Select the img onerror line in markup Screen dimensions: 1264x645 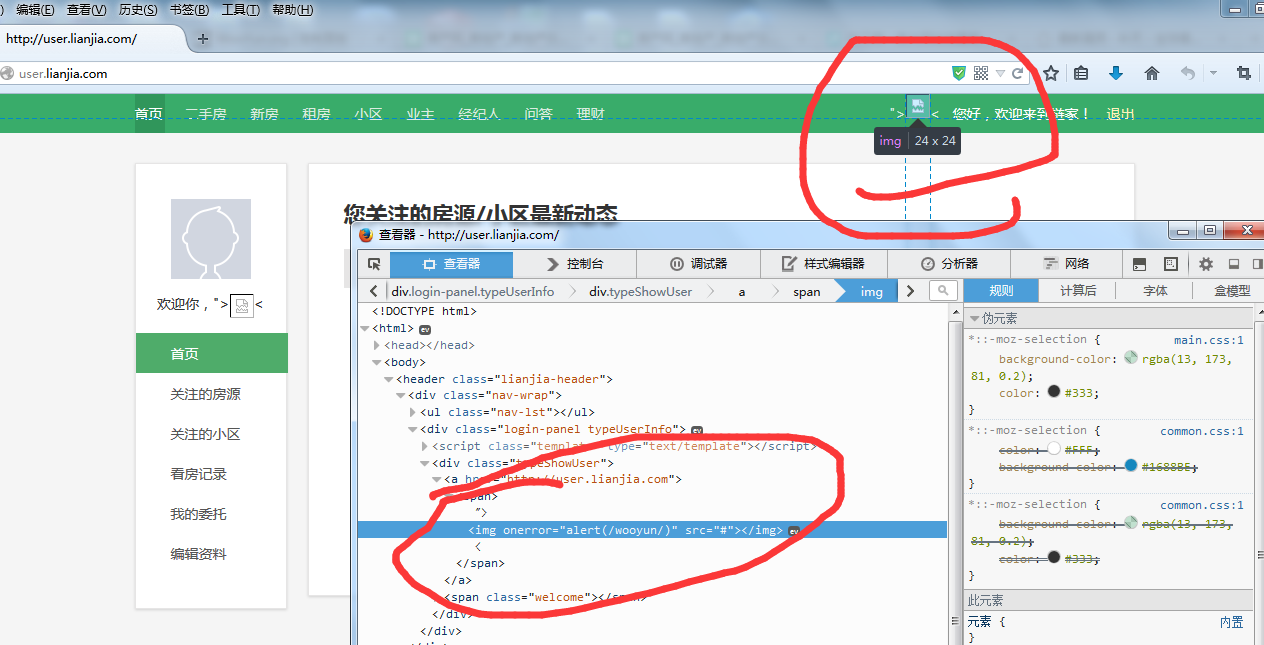pos(652,530)
